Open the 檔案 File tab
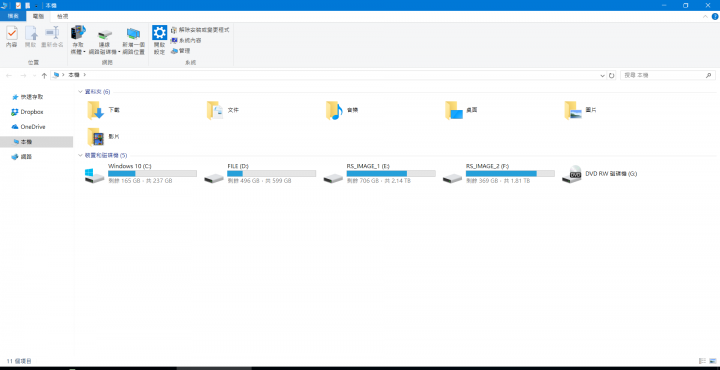Screen dimensions: 720x370 click(x=13, y=16)
